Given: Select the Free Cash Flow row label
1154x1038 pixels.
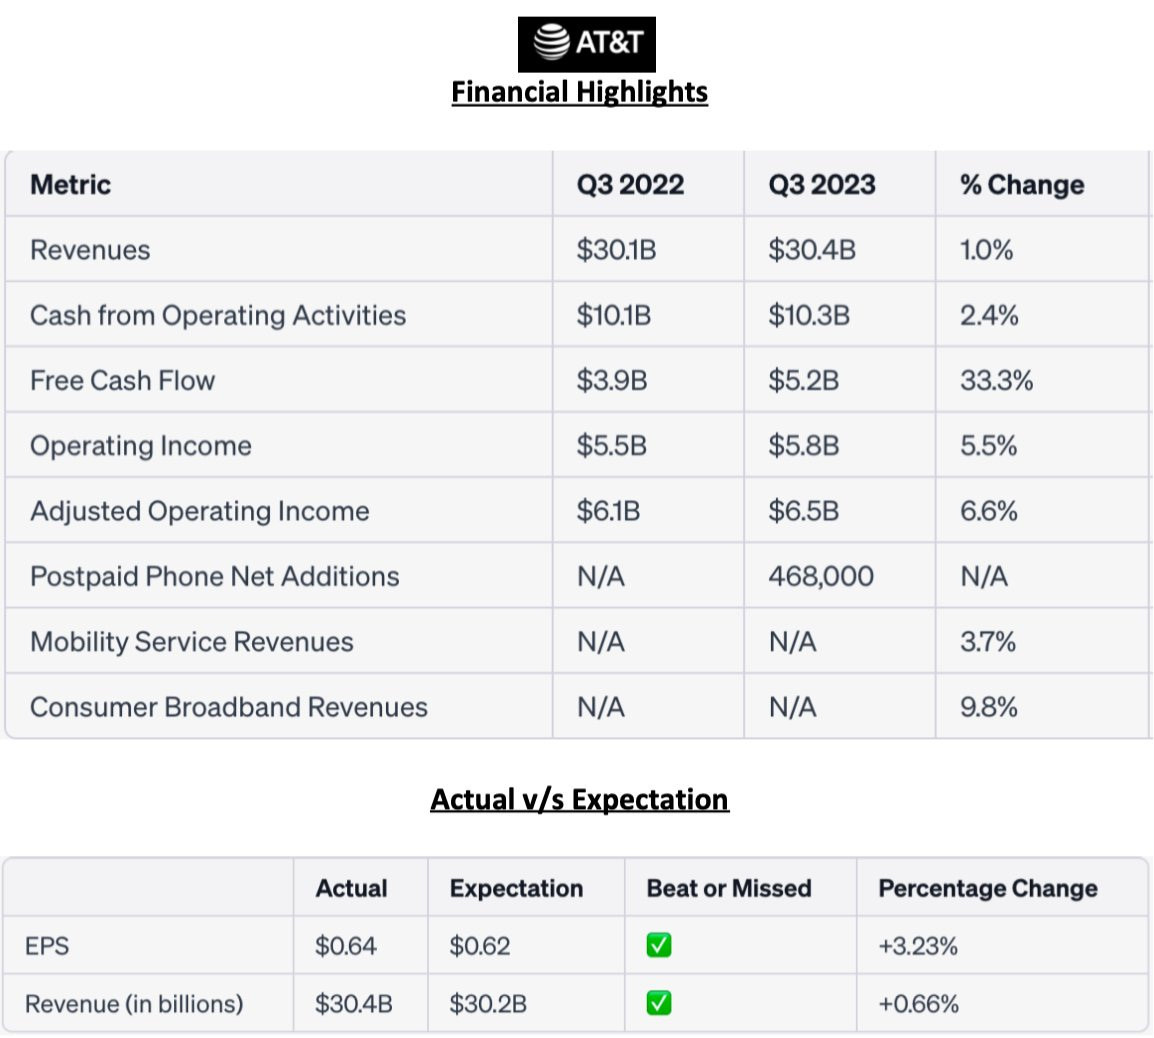Looking at the screenshot, I should (x=123, y=381).
